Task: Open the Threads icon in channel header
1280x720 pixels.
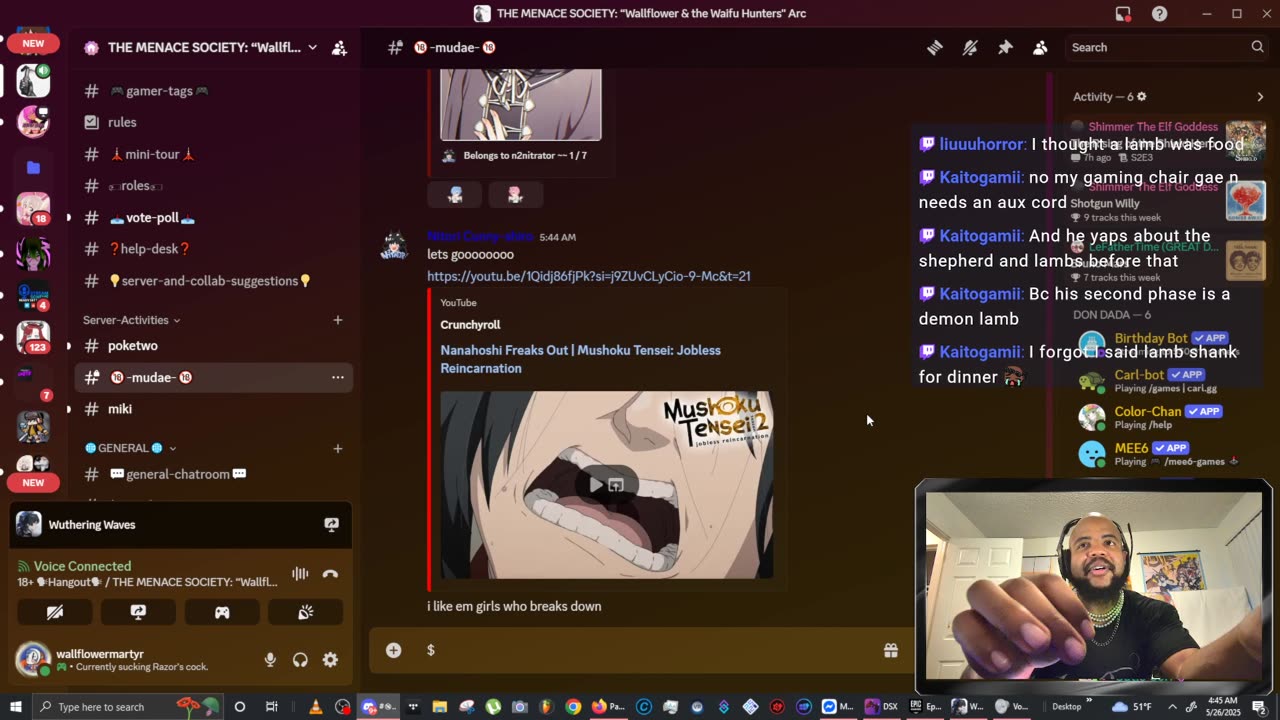Action: point(935,47)
